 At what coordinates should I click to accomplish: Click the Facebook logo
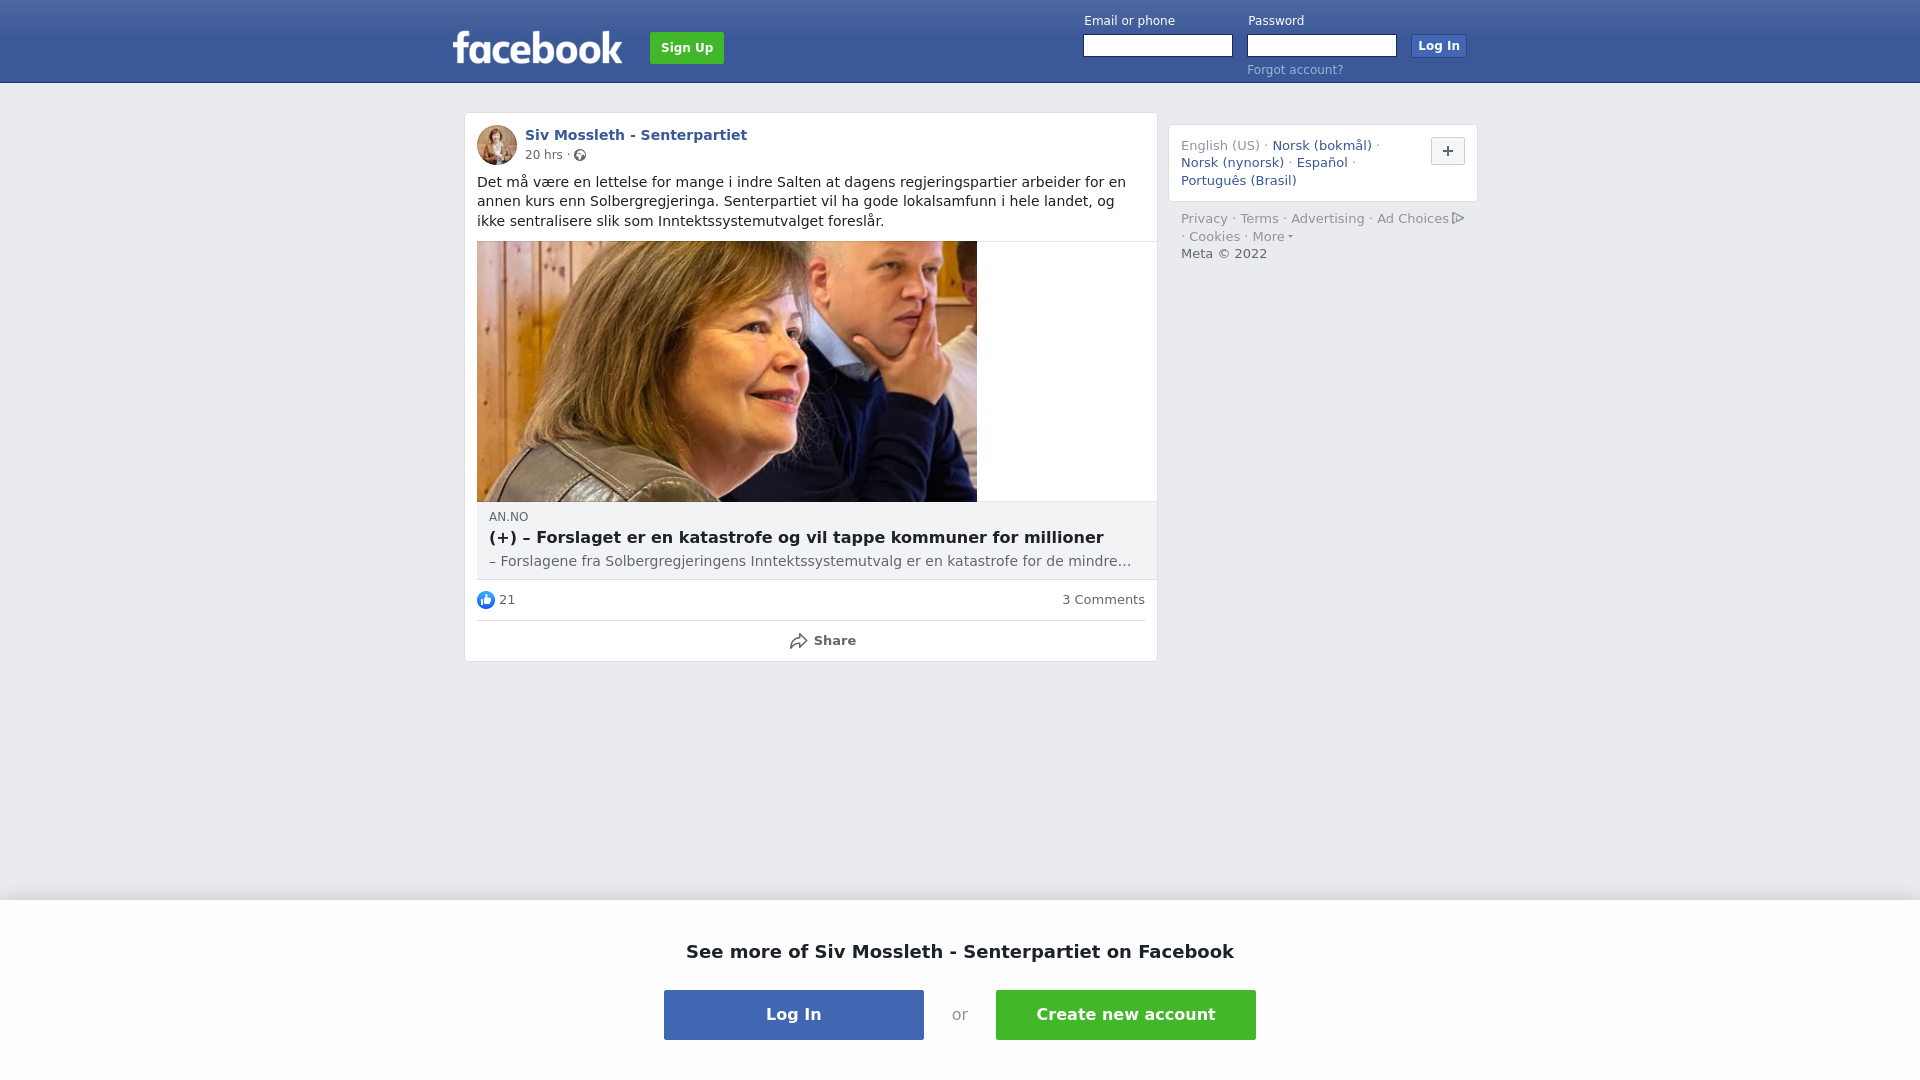click(537, 47)
